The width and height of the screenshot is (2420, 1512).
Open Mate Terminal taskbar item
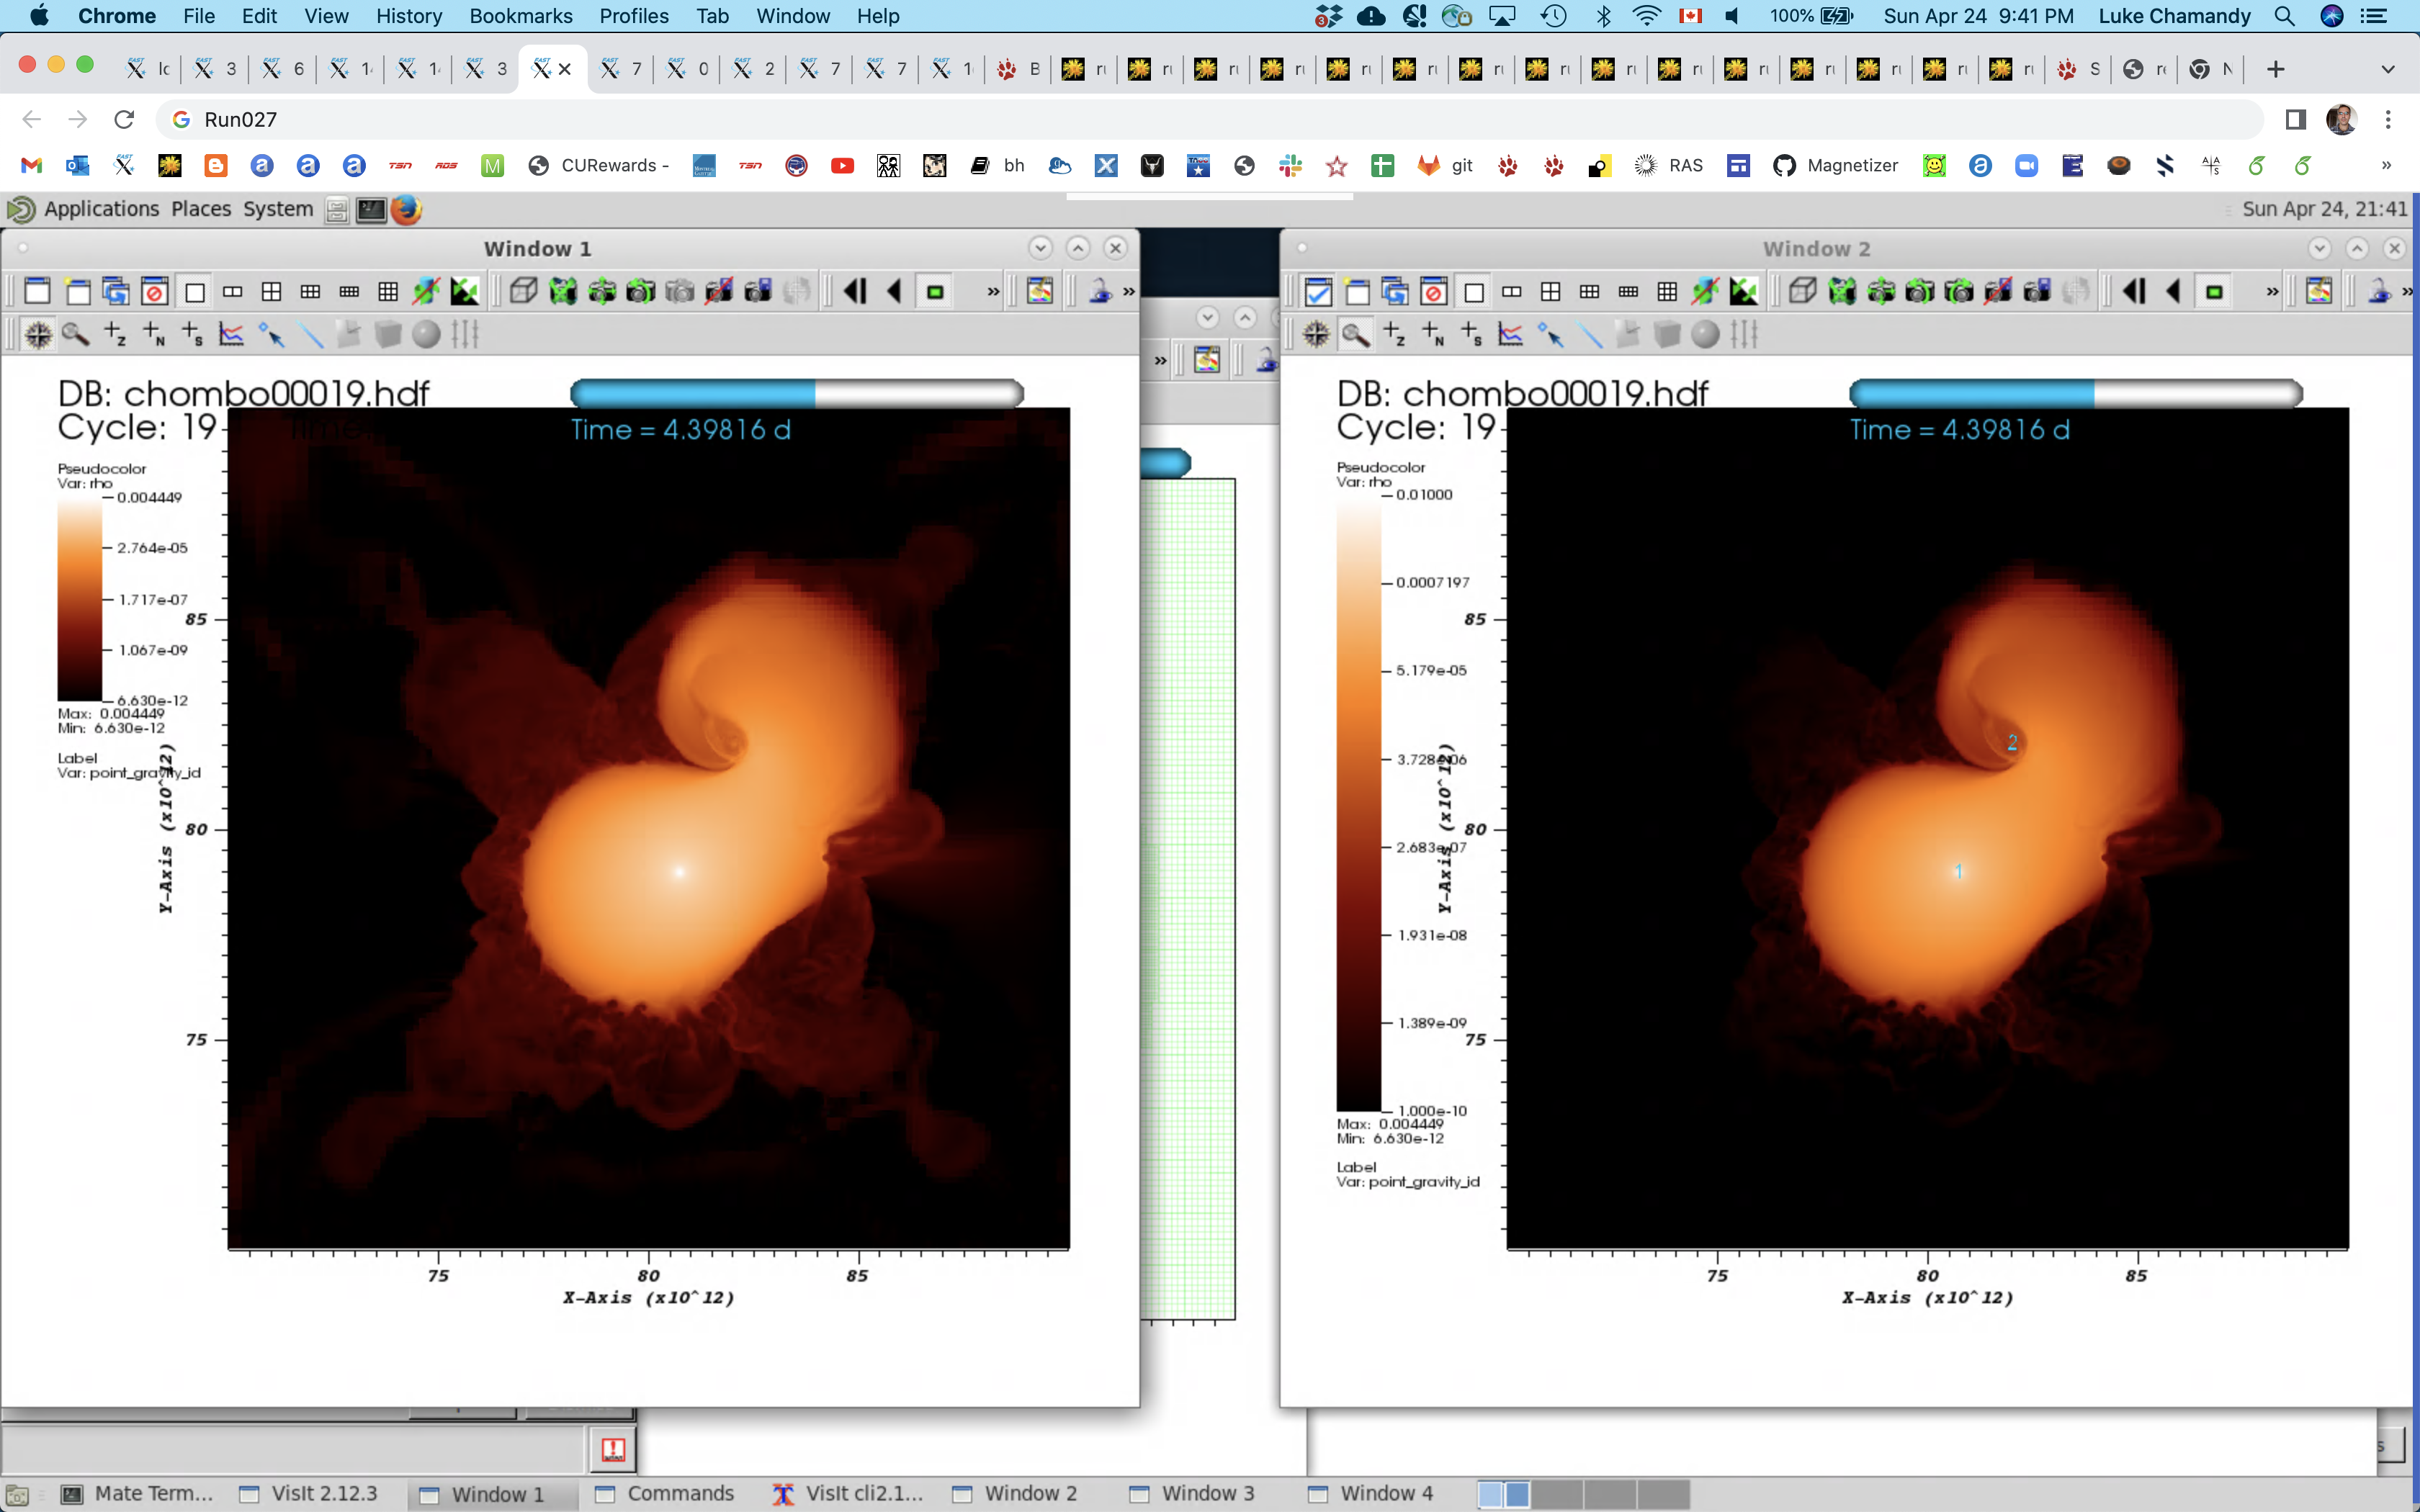click(x=138, y=1494)
